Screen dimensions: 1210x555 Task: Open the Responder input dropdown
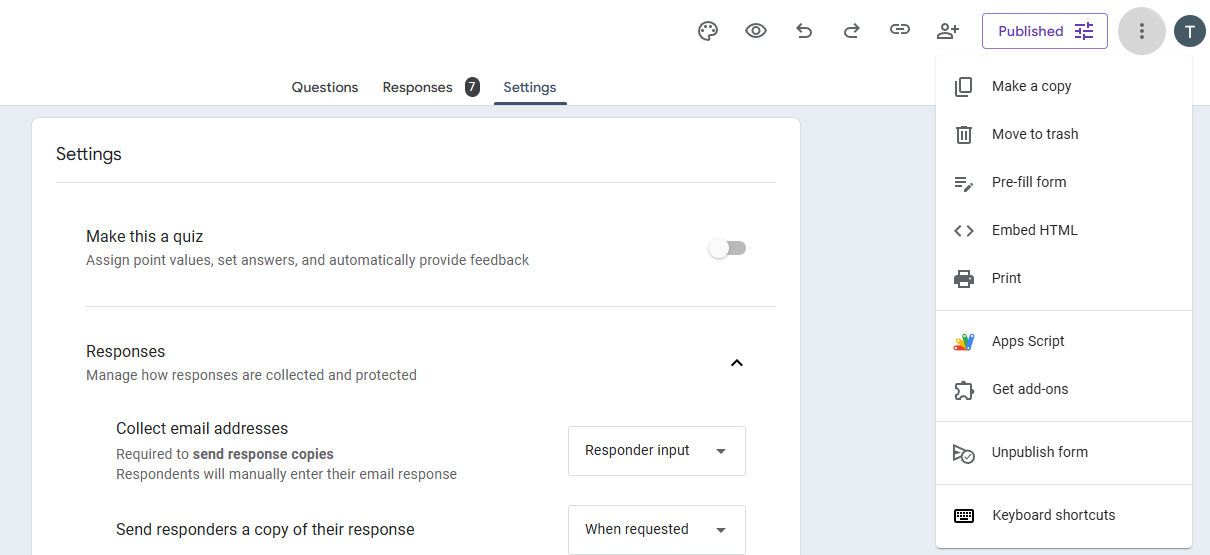[x=657, y=451]
